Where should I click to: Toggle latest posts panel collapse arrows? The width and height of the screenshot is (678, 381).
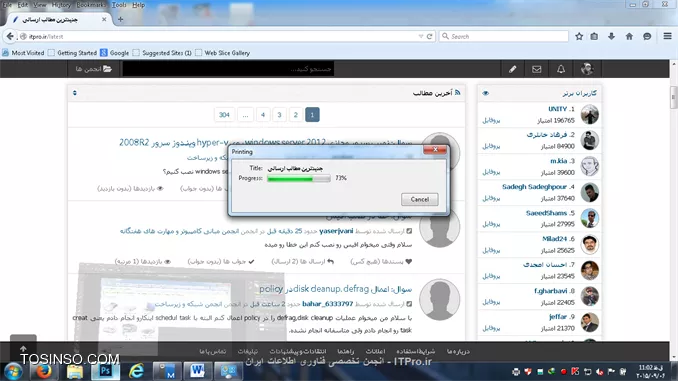(x=75, y=93)
